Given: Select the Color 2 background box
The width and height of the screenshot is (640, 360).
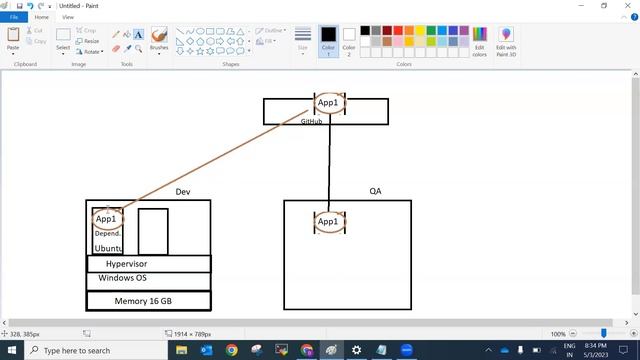Looking at the screenshot, I should (x=349, y=42).
